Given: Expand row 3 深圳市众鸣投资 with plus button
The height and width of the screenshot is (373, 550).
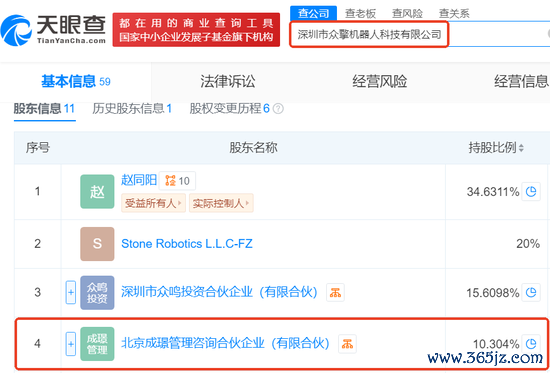Looking at the screenshot, I should click(71, 292).
